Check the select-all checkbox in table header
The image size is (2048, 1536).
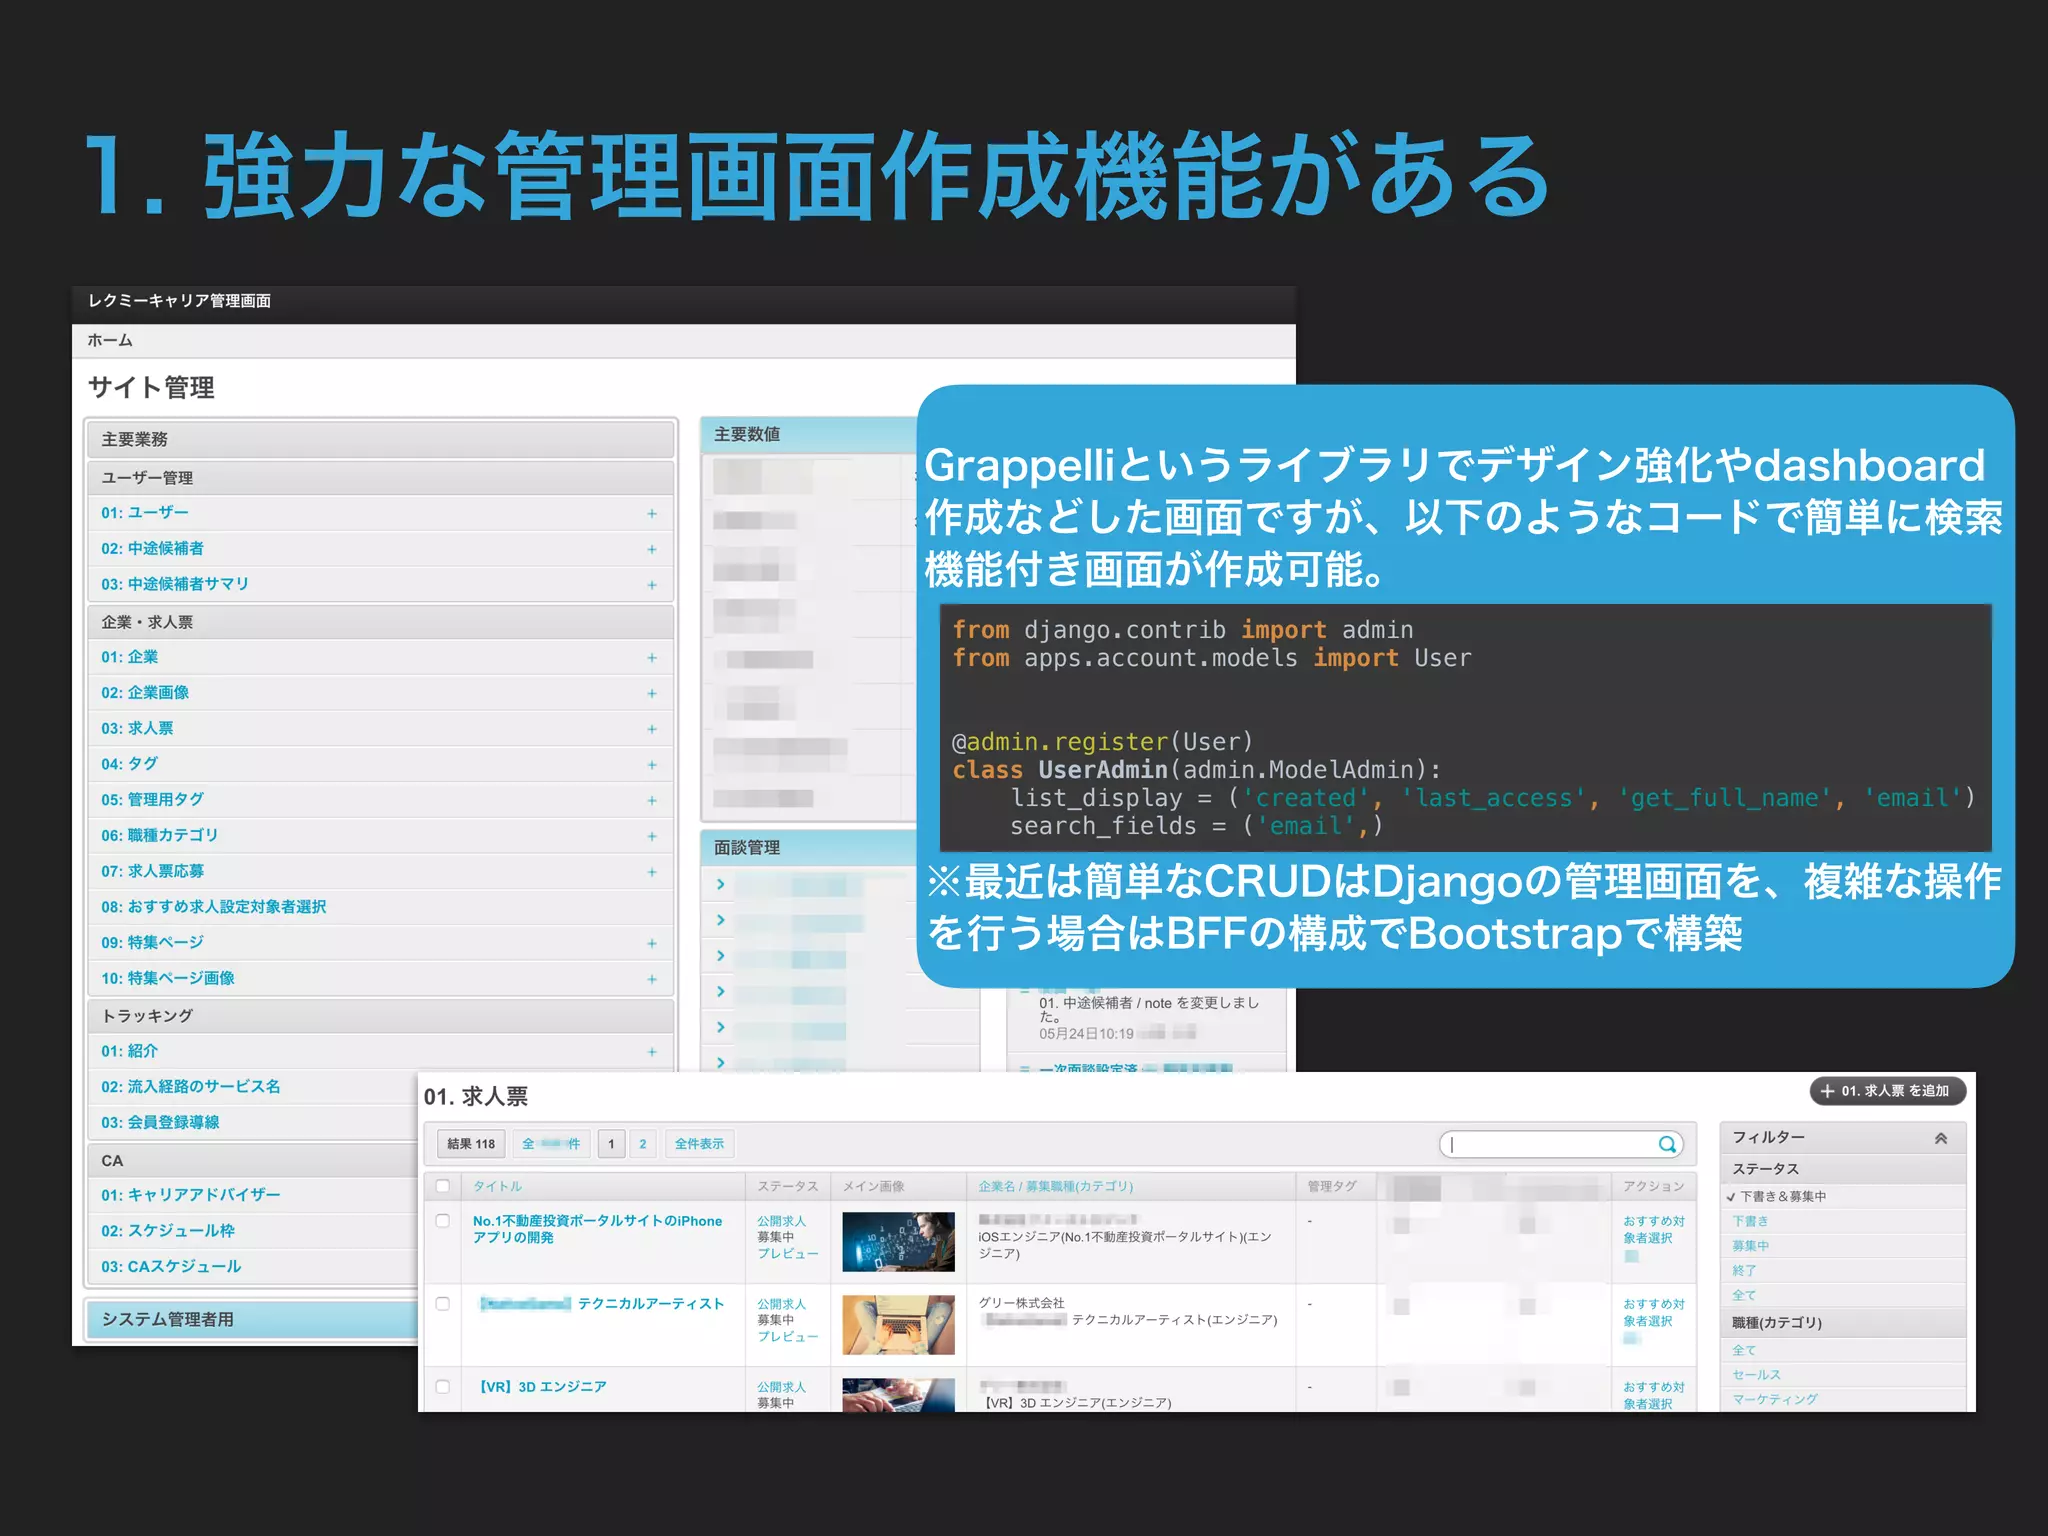tap(442, 1186)
